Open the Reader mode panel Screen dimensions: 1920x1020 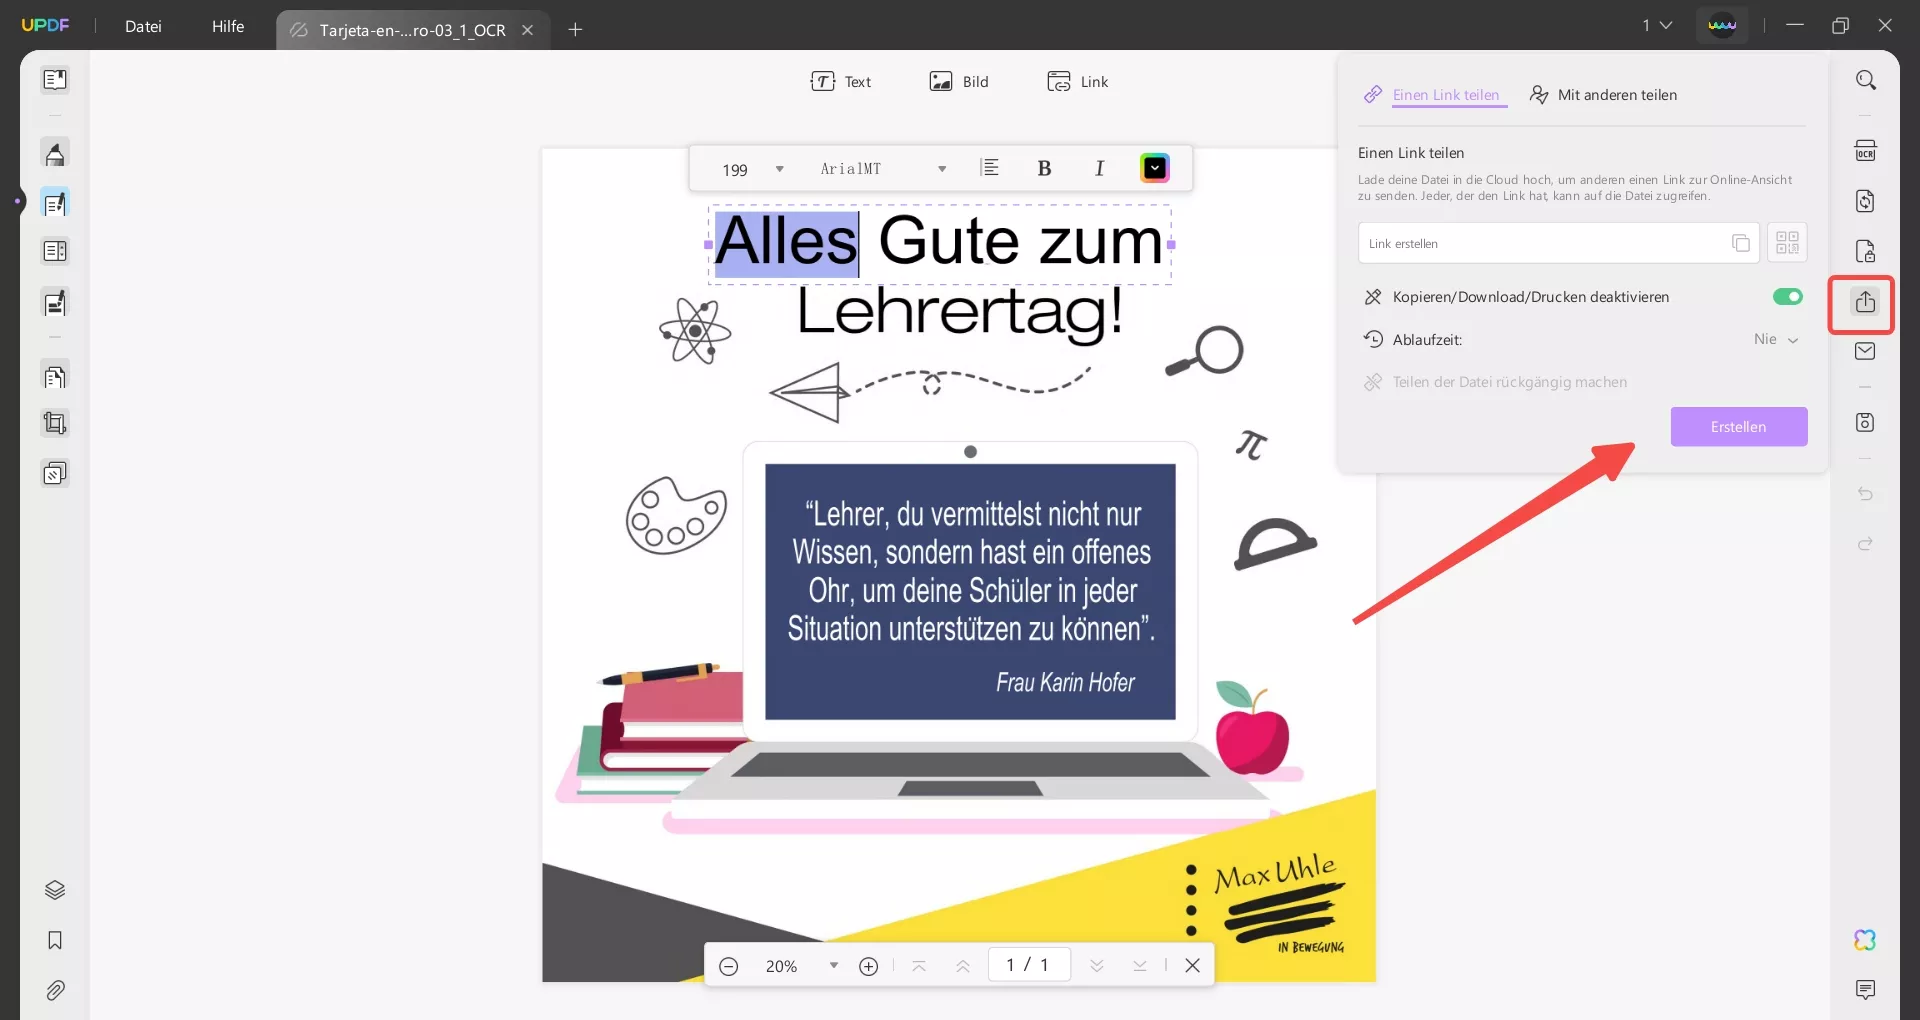pyautogui.click(x=55, y=79)
